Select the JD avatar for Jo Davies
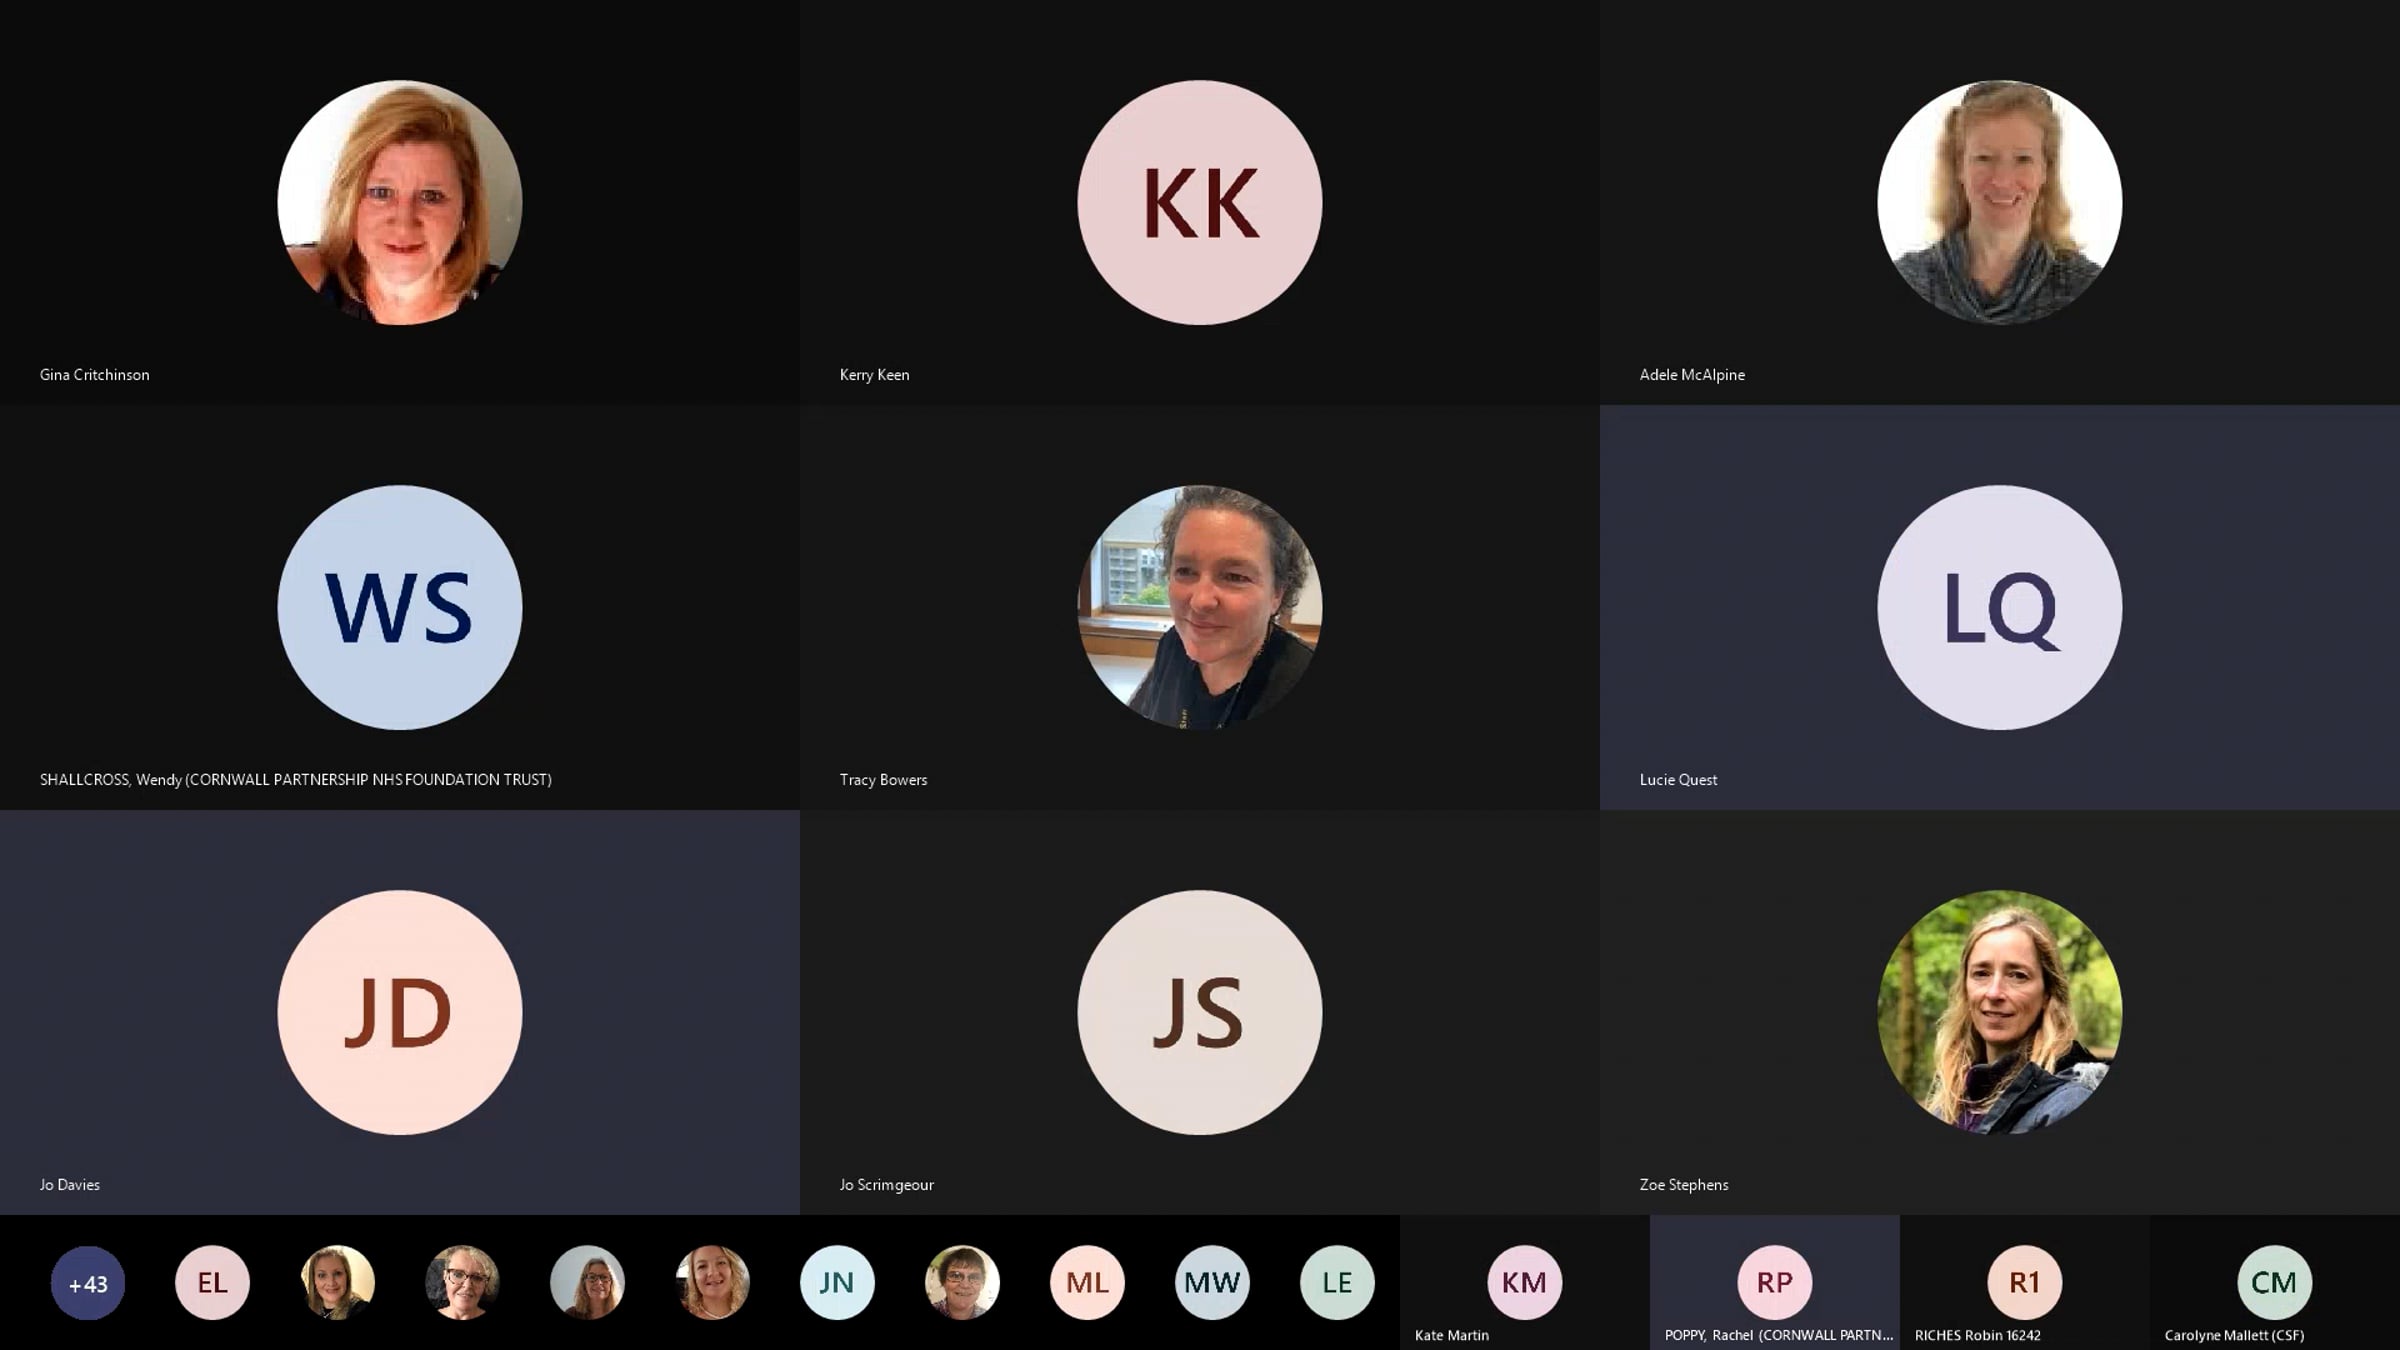The width and height of the screenshot is (2400, 1350). click(x=399, y=1013)
